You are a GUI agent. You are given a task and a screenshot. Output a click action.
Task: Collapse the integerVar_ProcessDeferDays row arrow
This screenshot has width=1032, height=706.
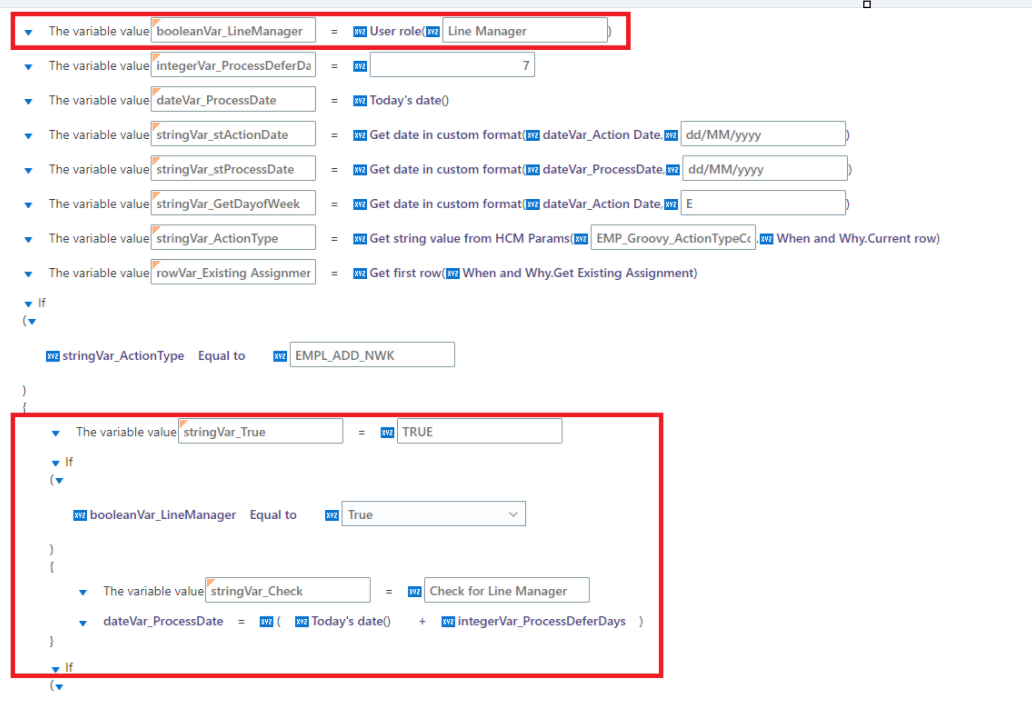point(28,66)
